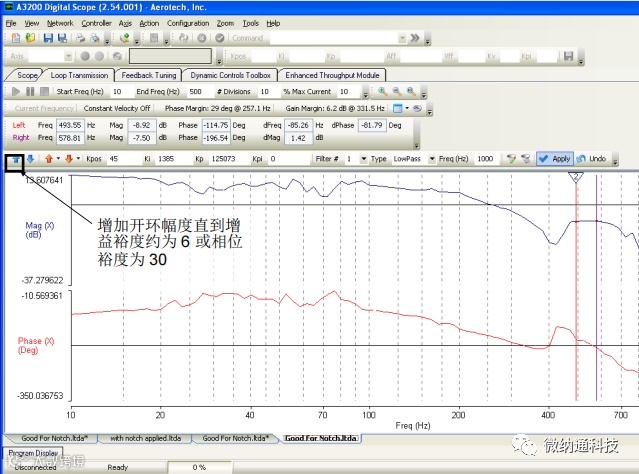Click the New file icon
The height and width of the screenshot is (474, 639).
coord(15,38)
